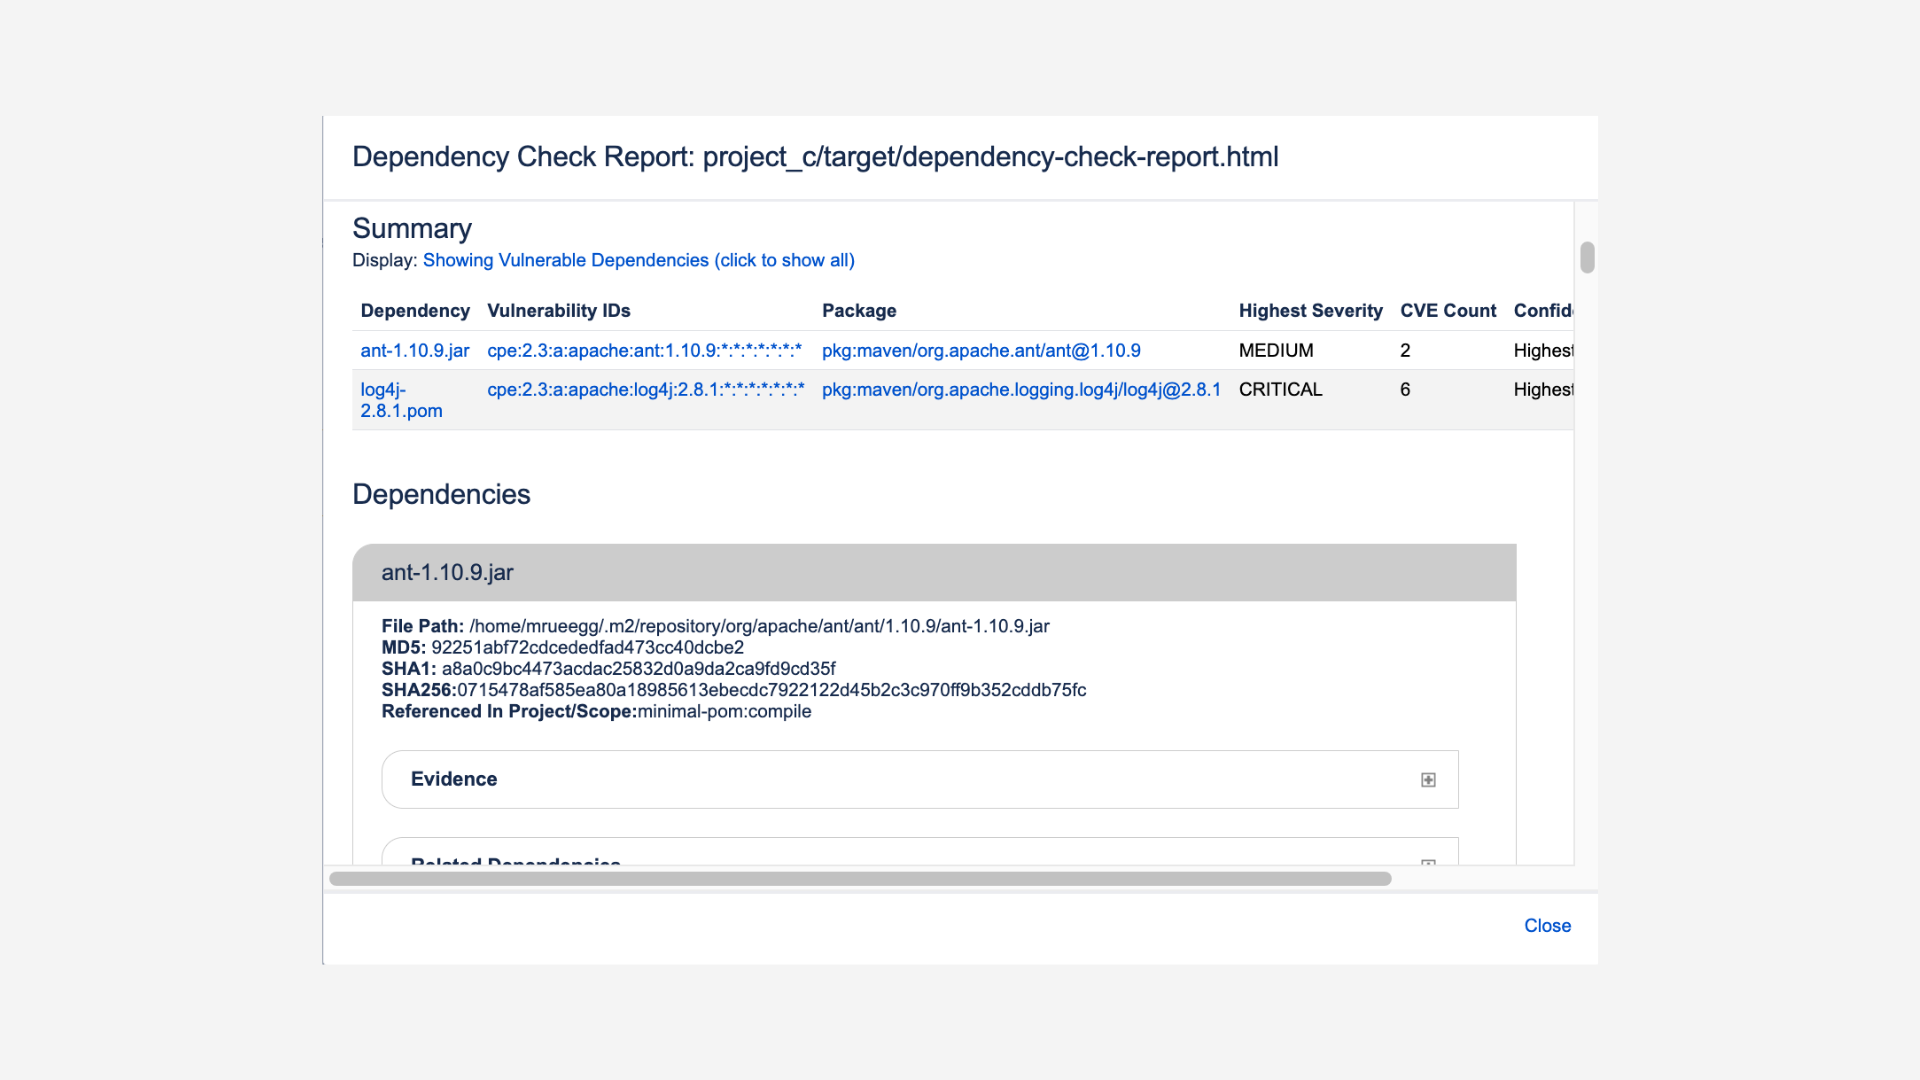This screenshot has height=1080, width=1920.
Task: Click the plus icon in Evidence section
Action: 1428,780
